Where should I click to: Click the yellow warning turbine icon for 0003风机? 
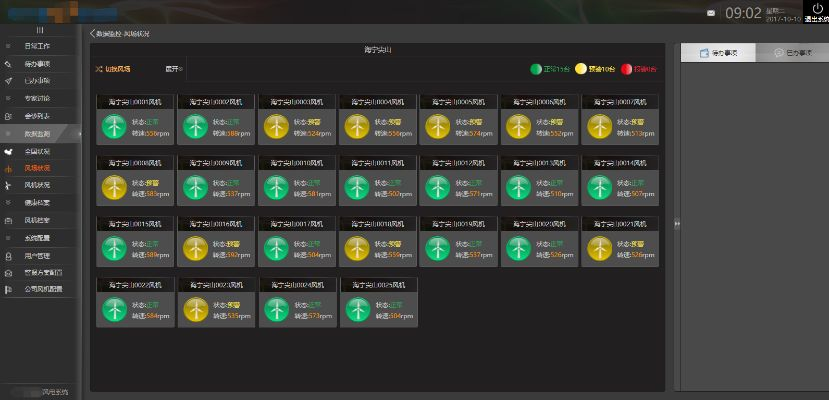pos(276,127)
